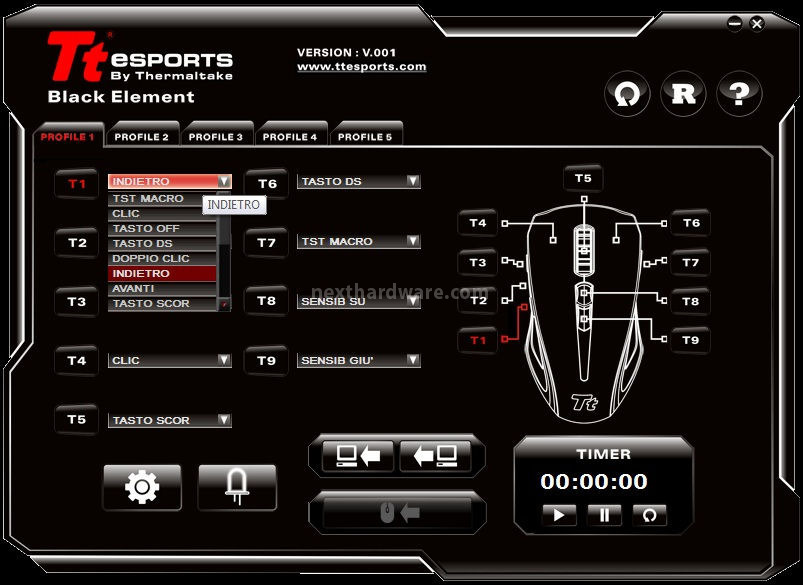Screen dimensions: 803x585
Task: Open the www.ttesports.com link
Action: (x=362, y=67)
